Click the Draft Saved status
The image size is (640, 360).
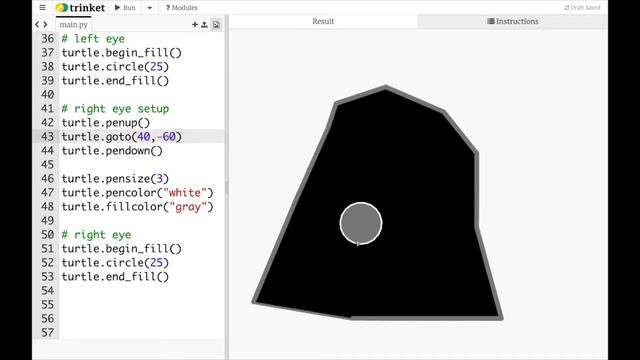582,7
